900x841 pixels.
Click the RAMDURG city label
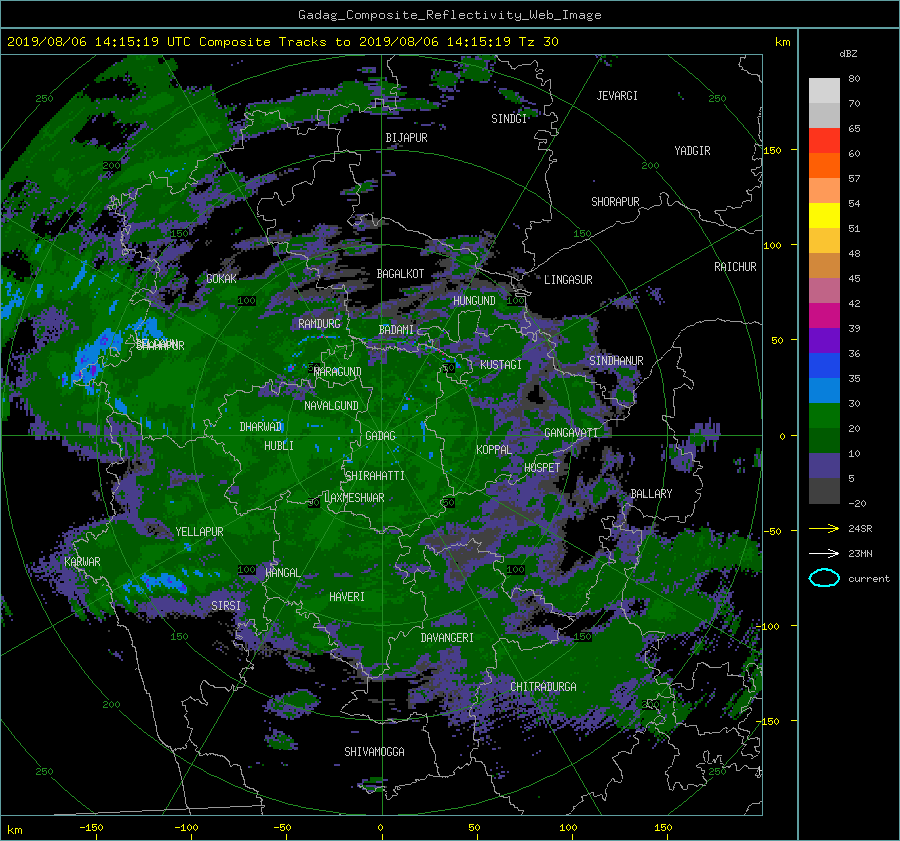tap(319, 324)
